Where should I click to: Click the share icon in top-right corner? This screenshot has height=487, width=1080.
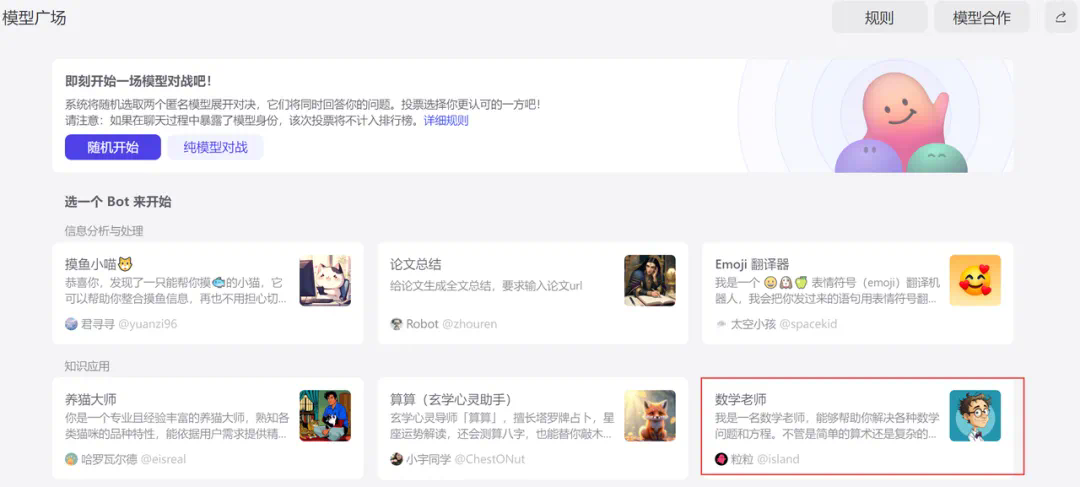point(1060,17)
